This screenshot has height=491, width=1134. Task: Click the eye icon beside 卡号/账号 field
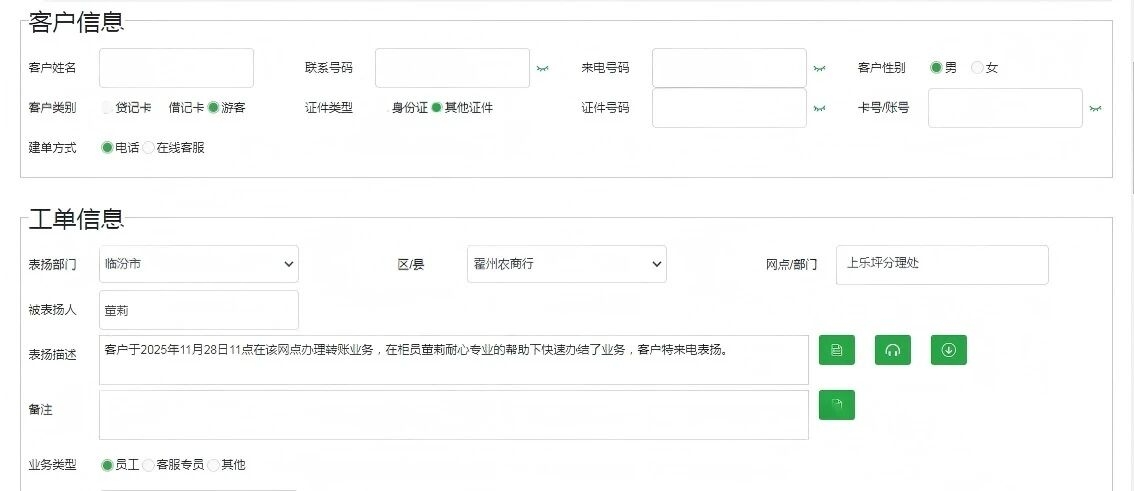[x=1095, y=108]
